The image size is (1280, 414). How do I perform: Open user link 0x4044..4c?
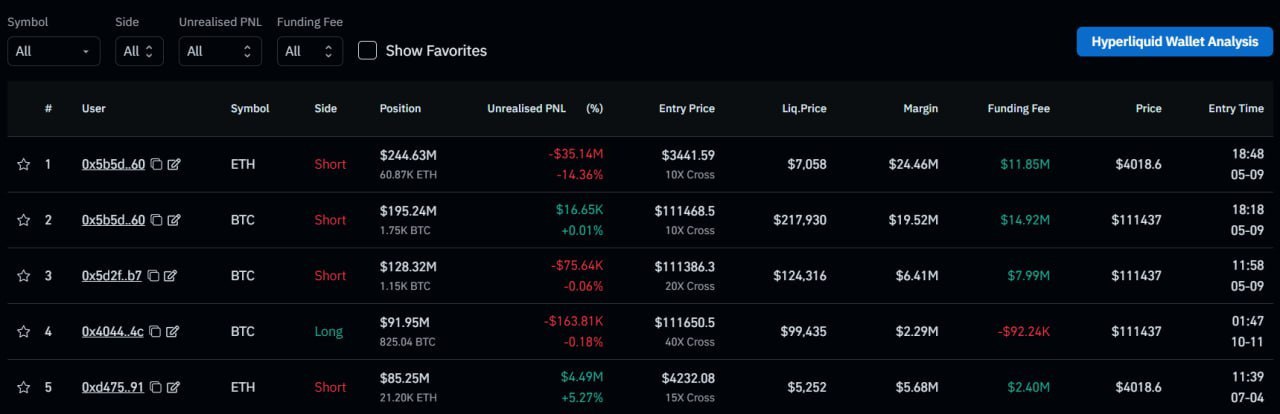click(113, 331)
